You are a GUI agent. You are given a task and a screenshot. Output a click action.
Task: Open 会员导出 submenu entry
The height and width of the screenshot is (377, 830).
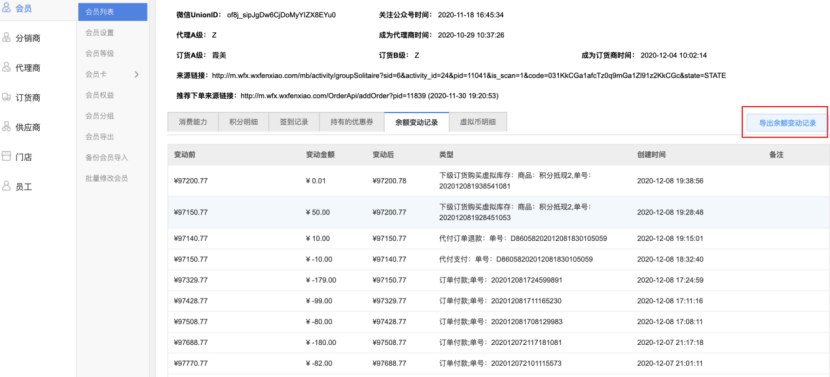coord(100,137)
